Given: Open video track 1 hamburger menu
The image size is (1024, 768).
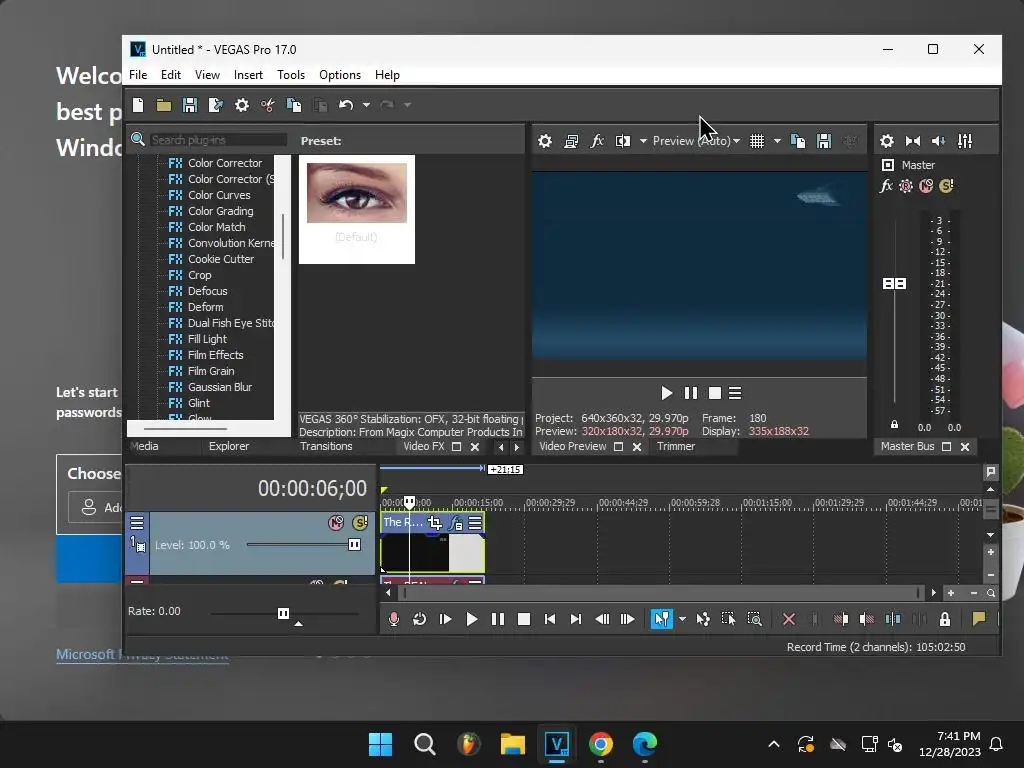Looking at the screenshot, I should [136, 522].
